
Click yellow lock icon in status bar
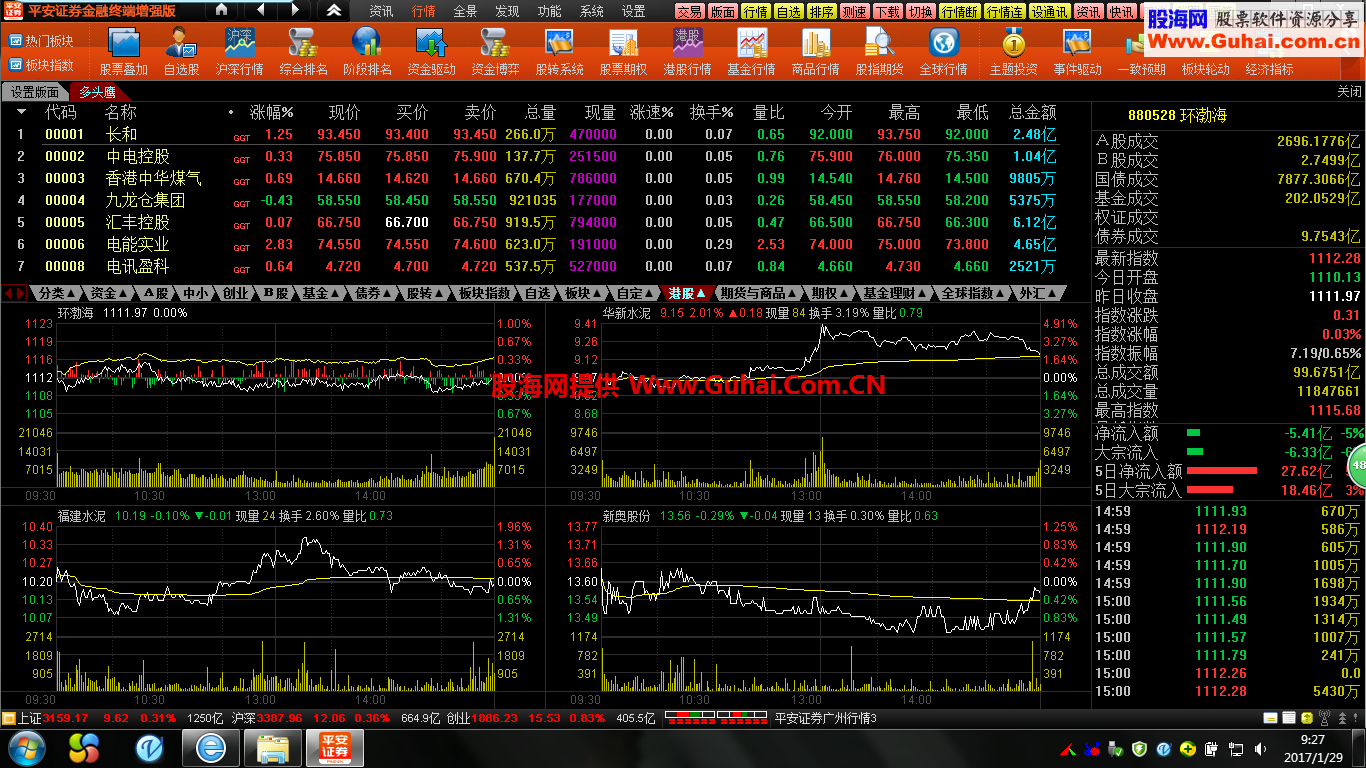click(1306, 718)
